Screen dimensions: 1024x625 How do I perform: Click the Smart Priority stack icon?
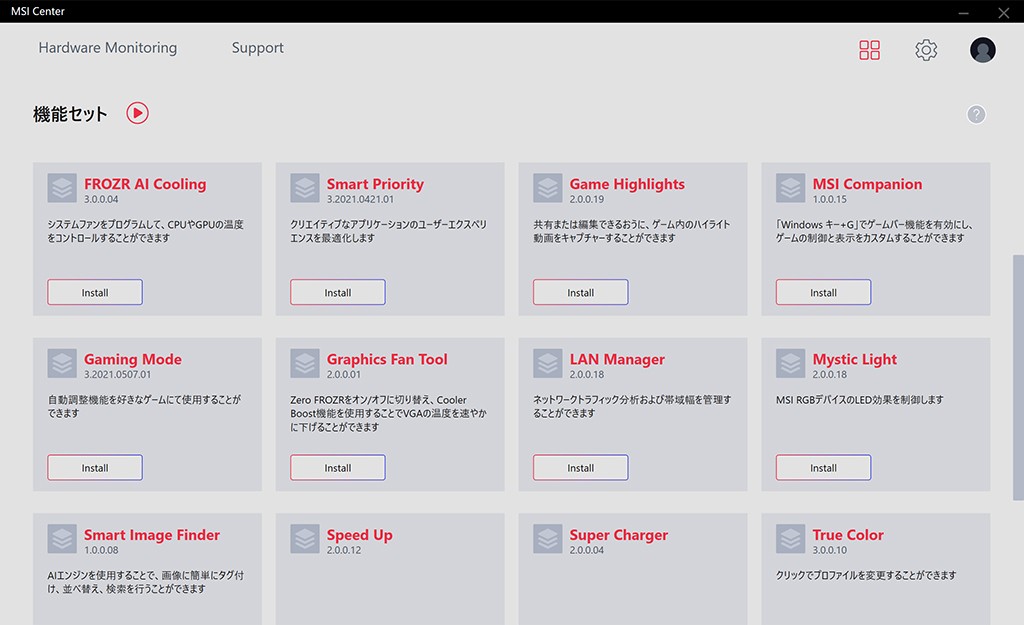click(x=305, y=188)
